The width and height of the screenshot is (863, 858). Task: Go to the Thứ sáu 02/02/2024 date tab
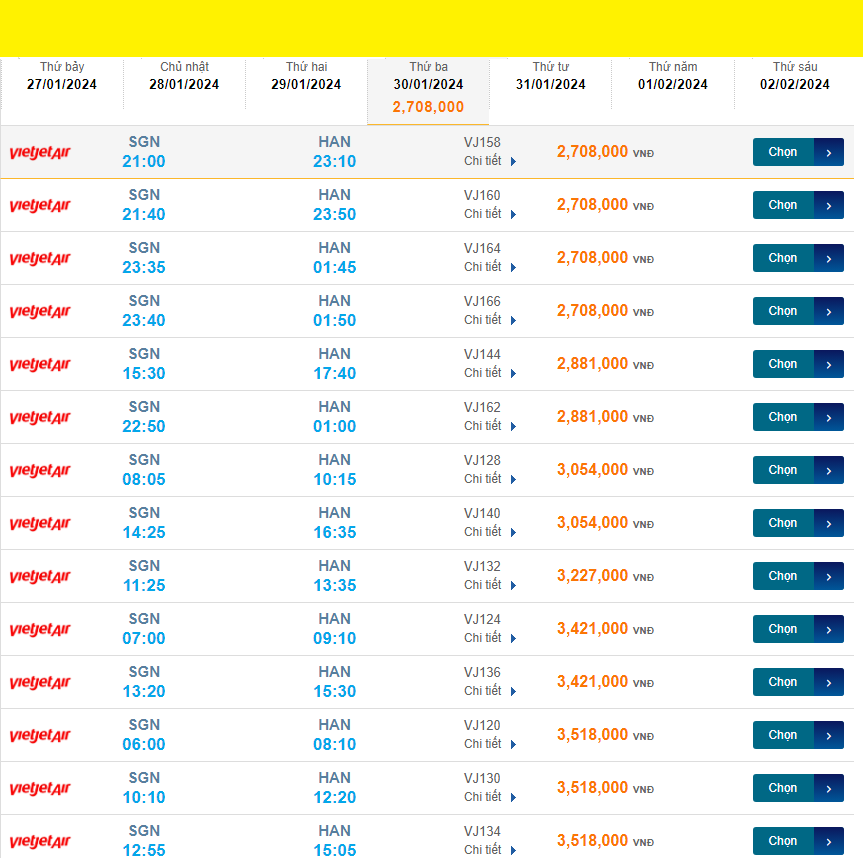tap(795, 77)
